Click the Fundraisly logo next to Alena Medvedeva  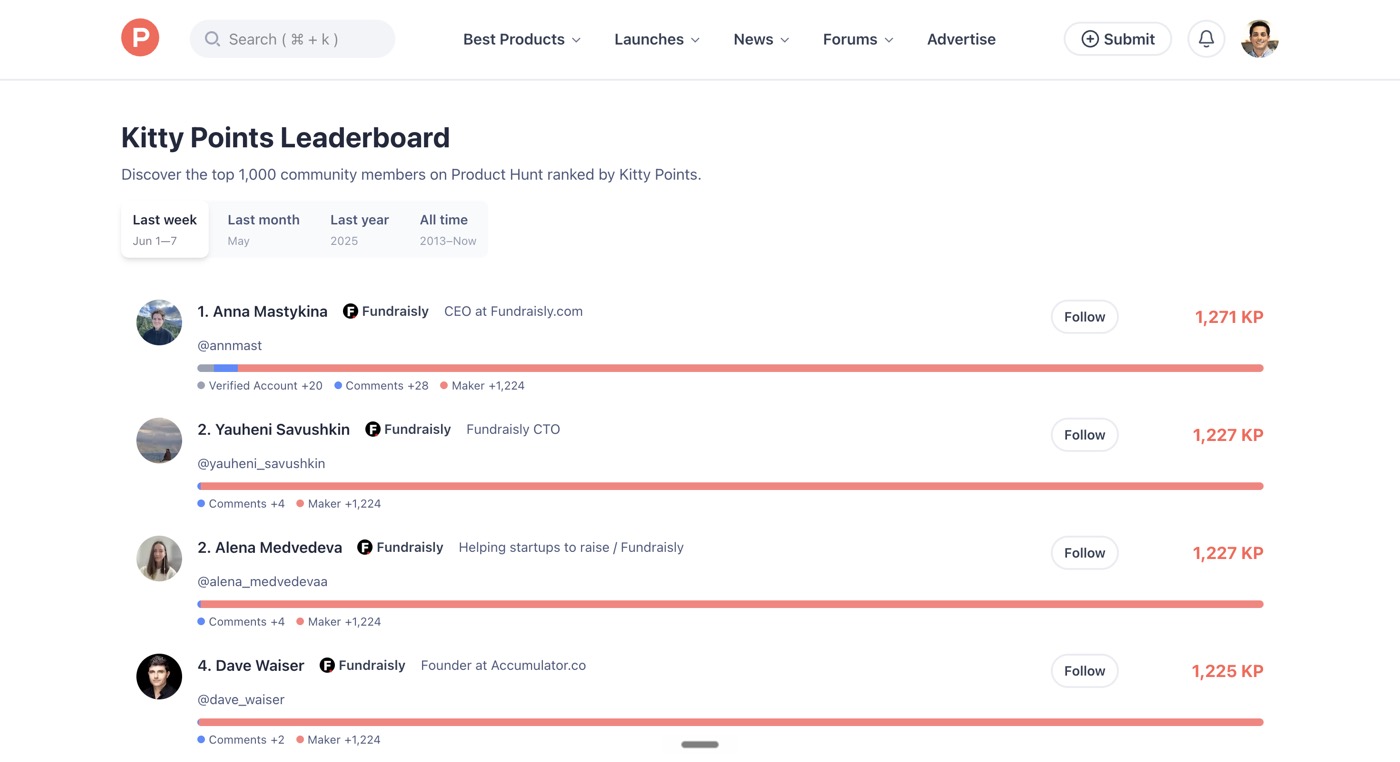[365, 547]
